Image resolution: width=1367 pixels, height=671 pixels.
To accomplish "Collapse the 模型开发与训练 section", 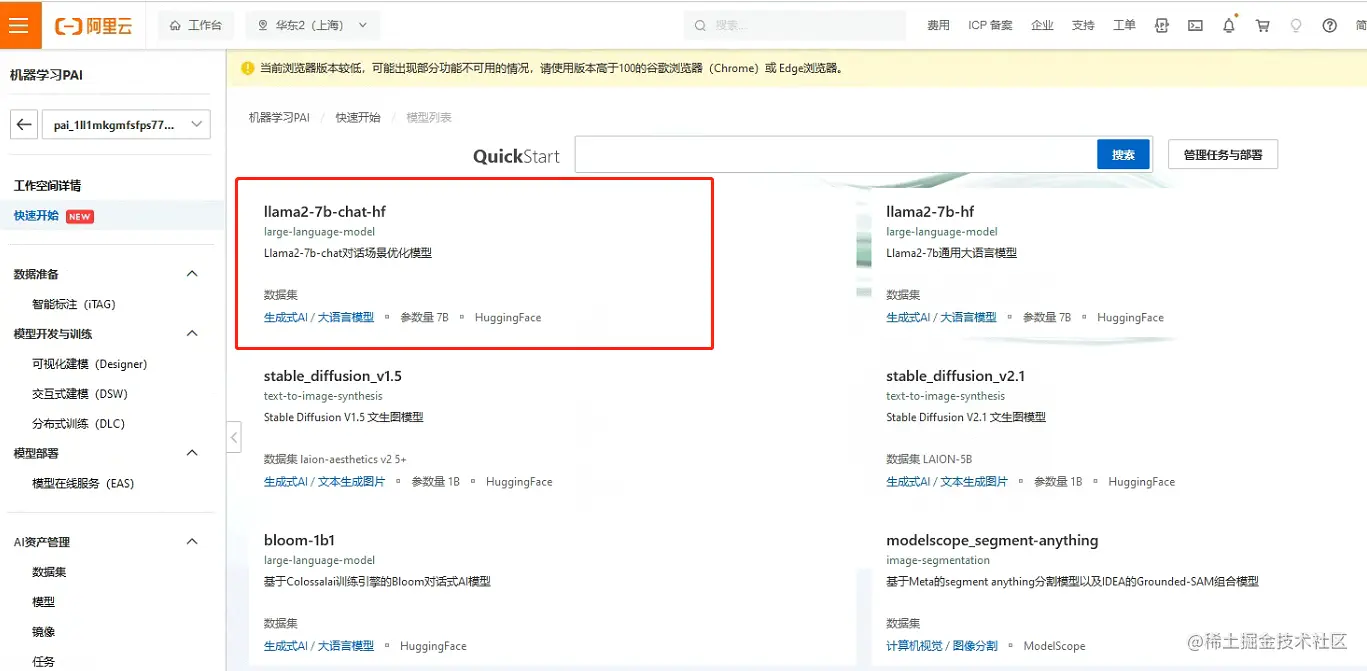I will [193, 333].
